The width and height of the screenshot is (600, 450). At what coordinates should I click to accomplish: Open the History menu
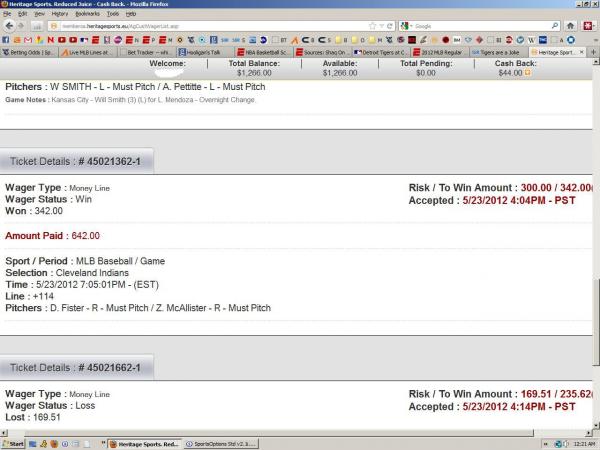click(60, 14)
